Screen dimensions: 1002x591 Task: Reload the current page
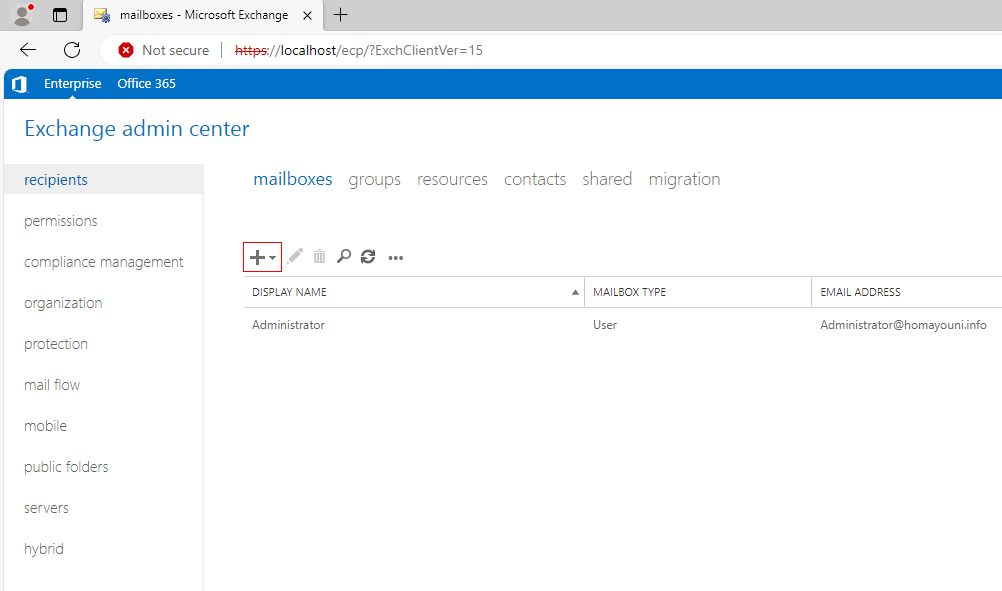click(x=72, y=50)
